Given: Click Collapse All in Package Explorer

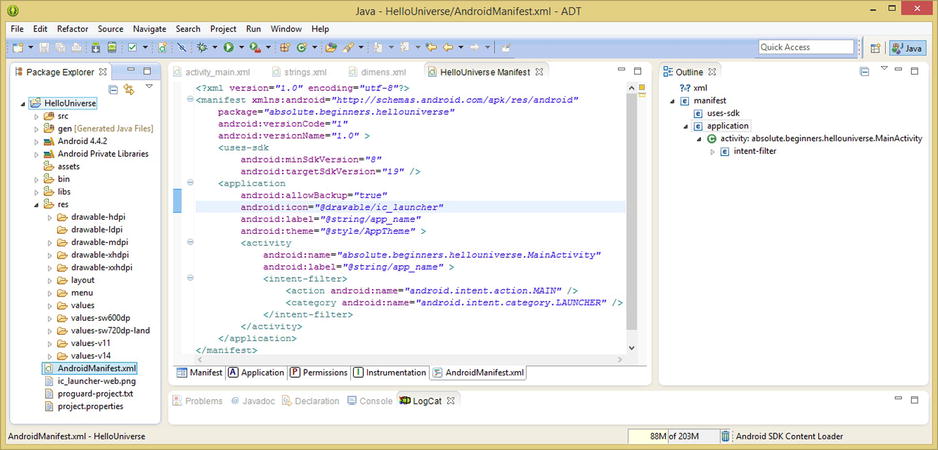Looking at the screenshot, I should (x=111, y=91).
